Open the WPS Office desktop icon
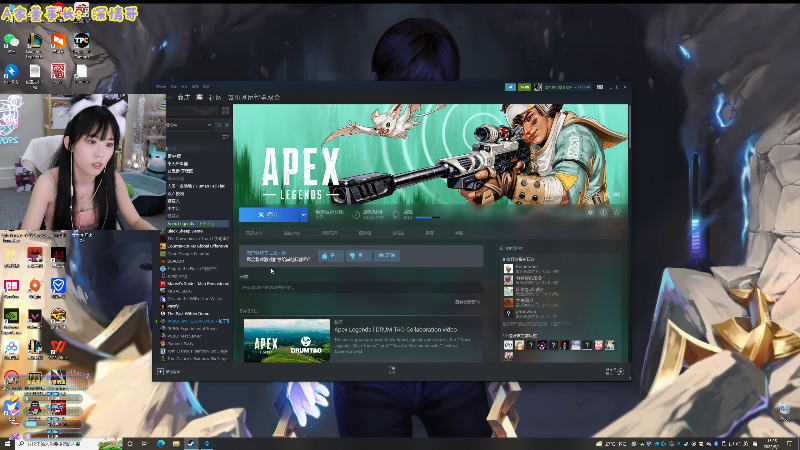Viewport: 800px width, 450px height. [58, 349]
